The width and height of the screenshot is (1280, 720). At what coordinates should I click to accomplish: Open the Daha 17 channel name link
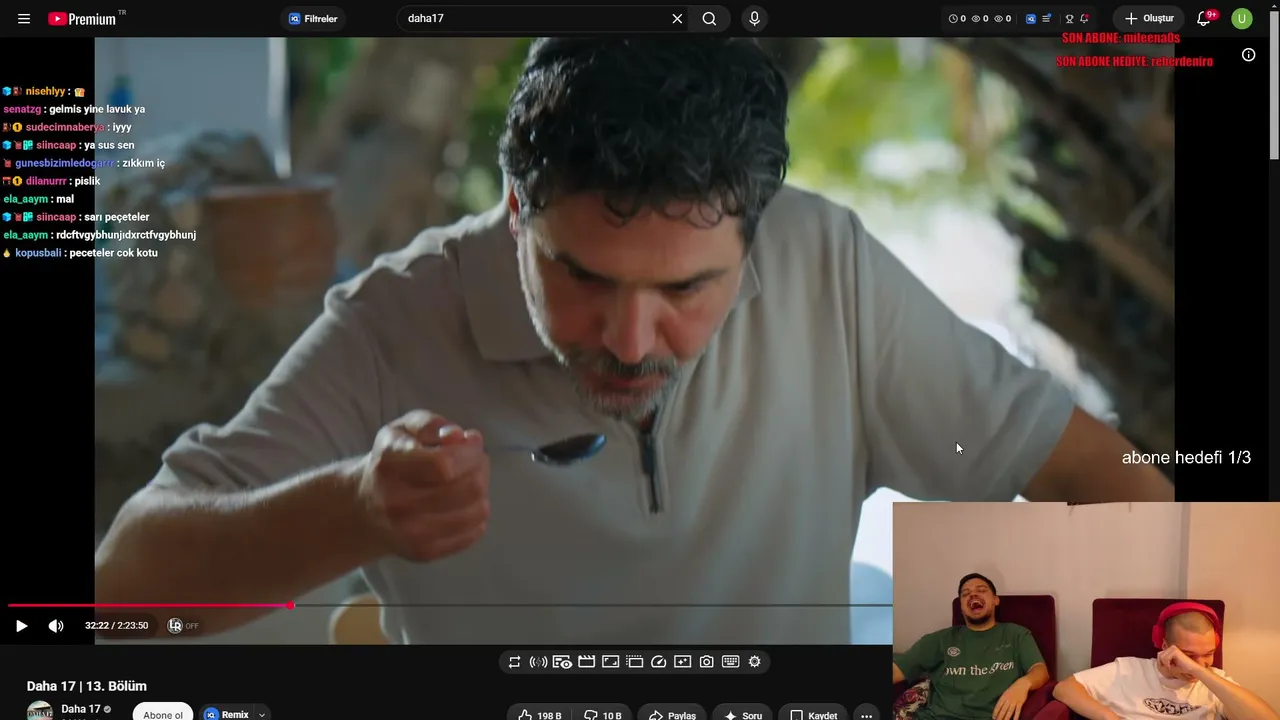[x=81, y=709]
